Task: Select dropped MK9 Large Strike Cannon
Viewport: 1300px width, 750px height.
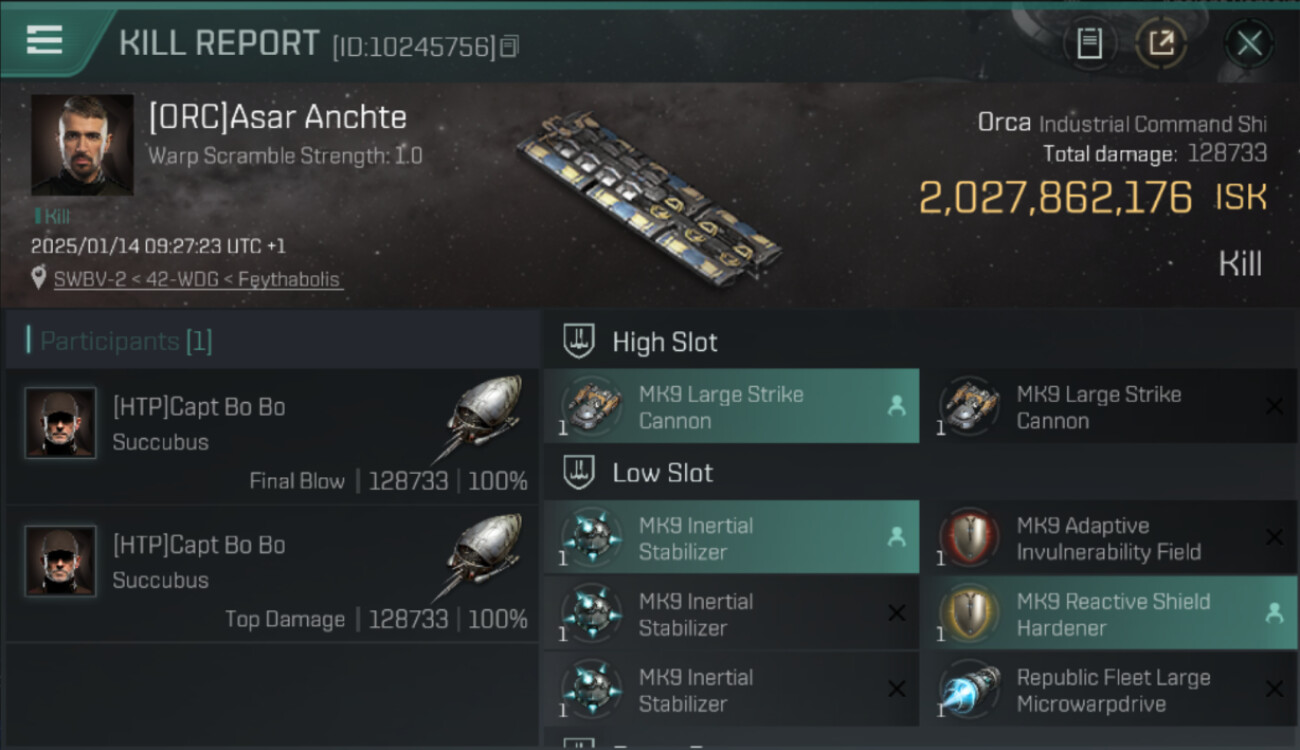Action: tap(730, 407)
